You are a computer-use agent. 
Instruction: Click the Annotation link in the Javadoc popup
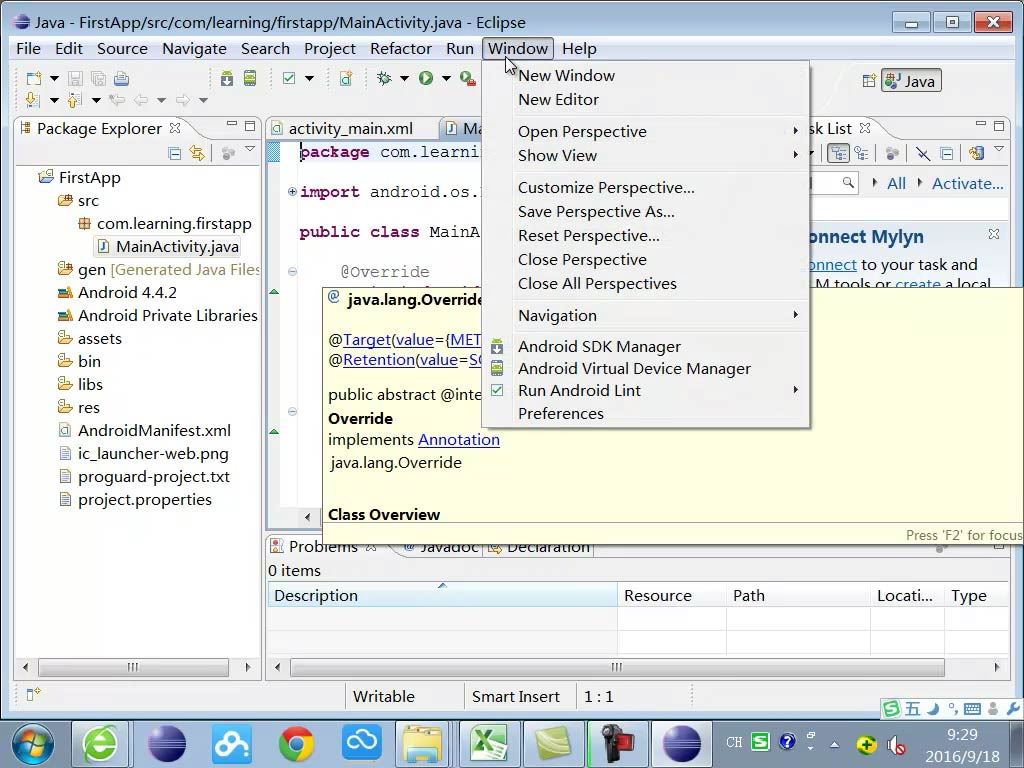tap(458, 440)
